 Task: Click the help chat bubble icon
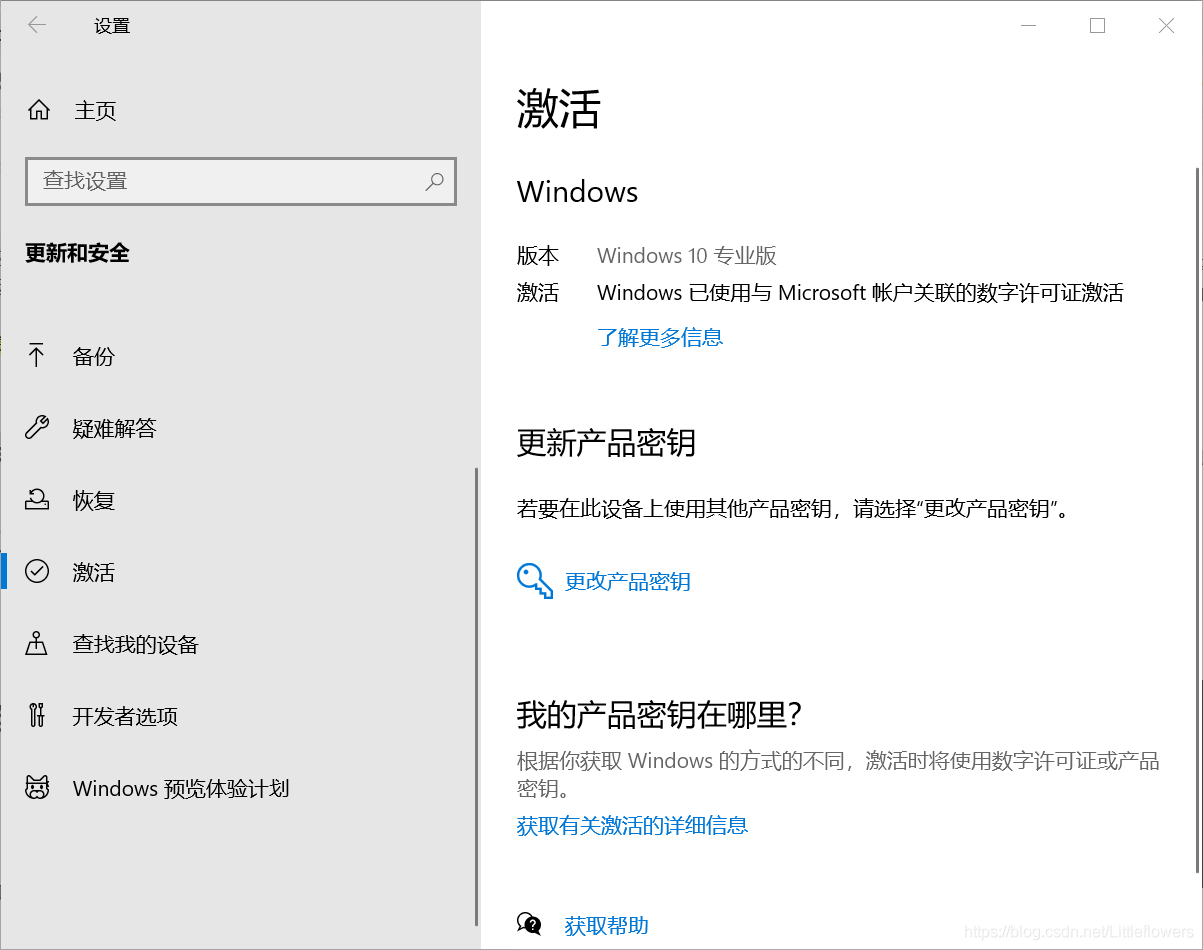click(x=529, y=923)
